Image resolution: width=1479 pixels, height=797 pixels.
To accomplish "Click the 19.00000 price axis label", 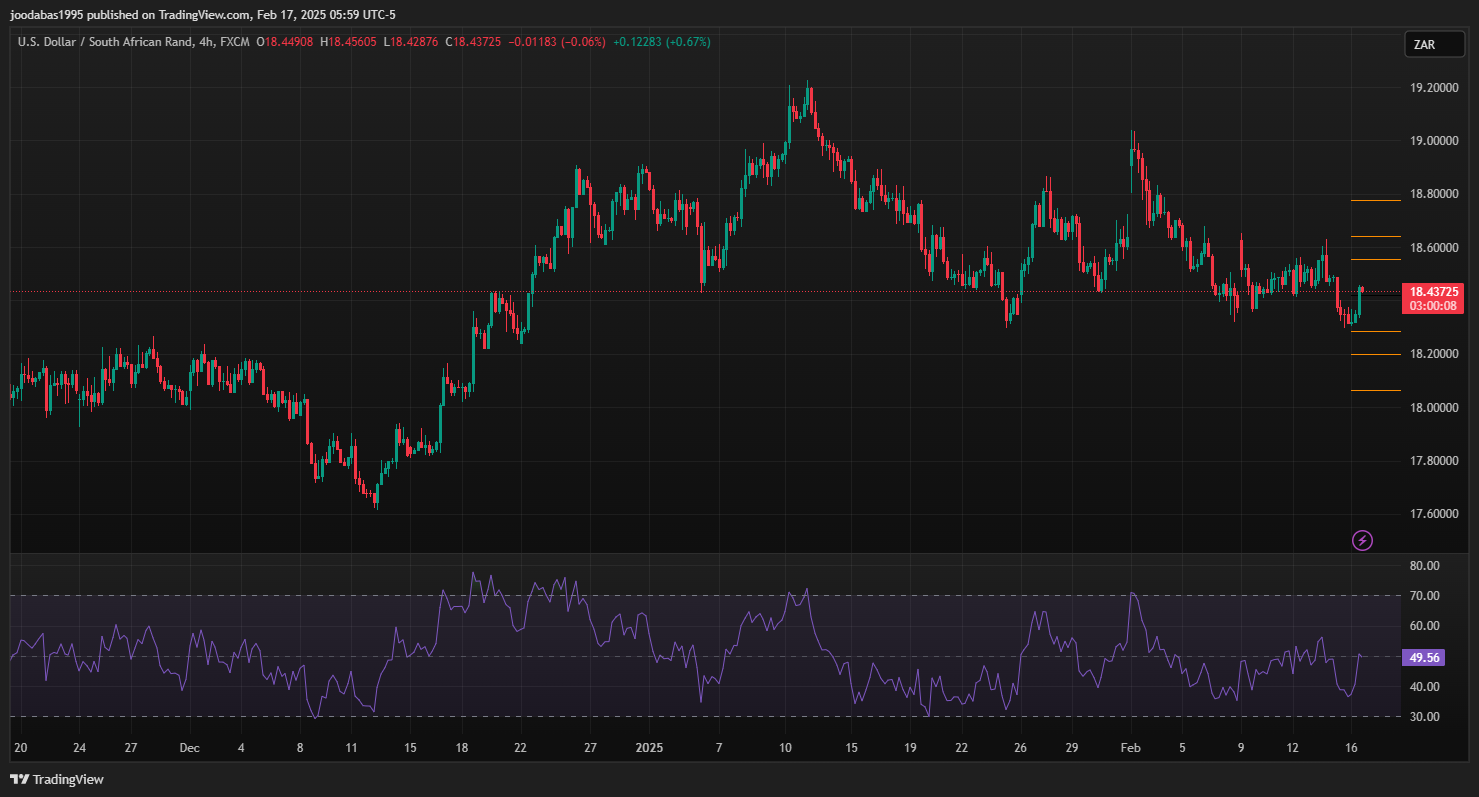I will click(1433, 141).
